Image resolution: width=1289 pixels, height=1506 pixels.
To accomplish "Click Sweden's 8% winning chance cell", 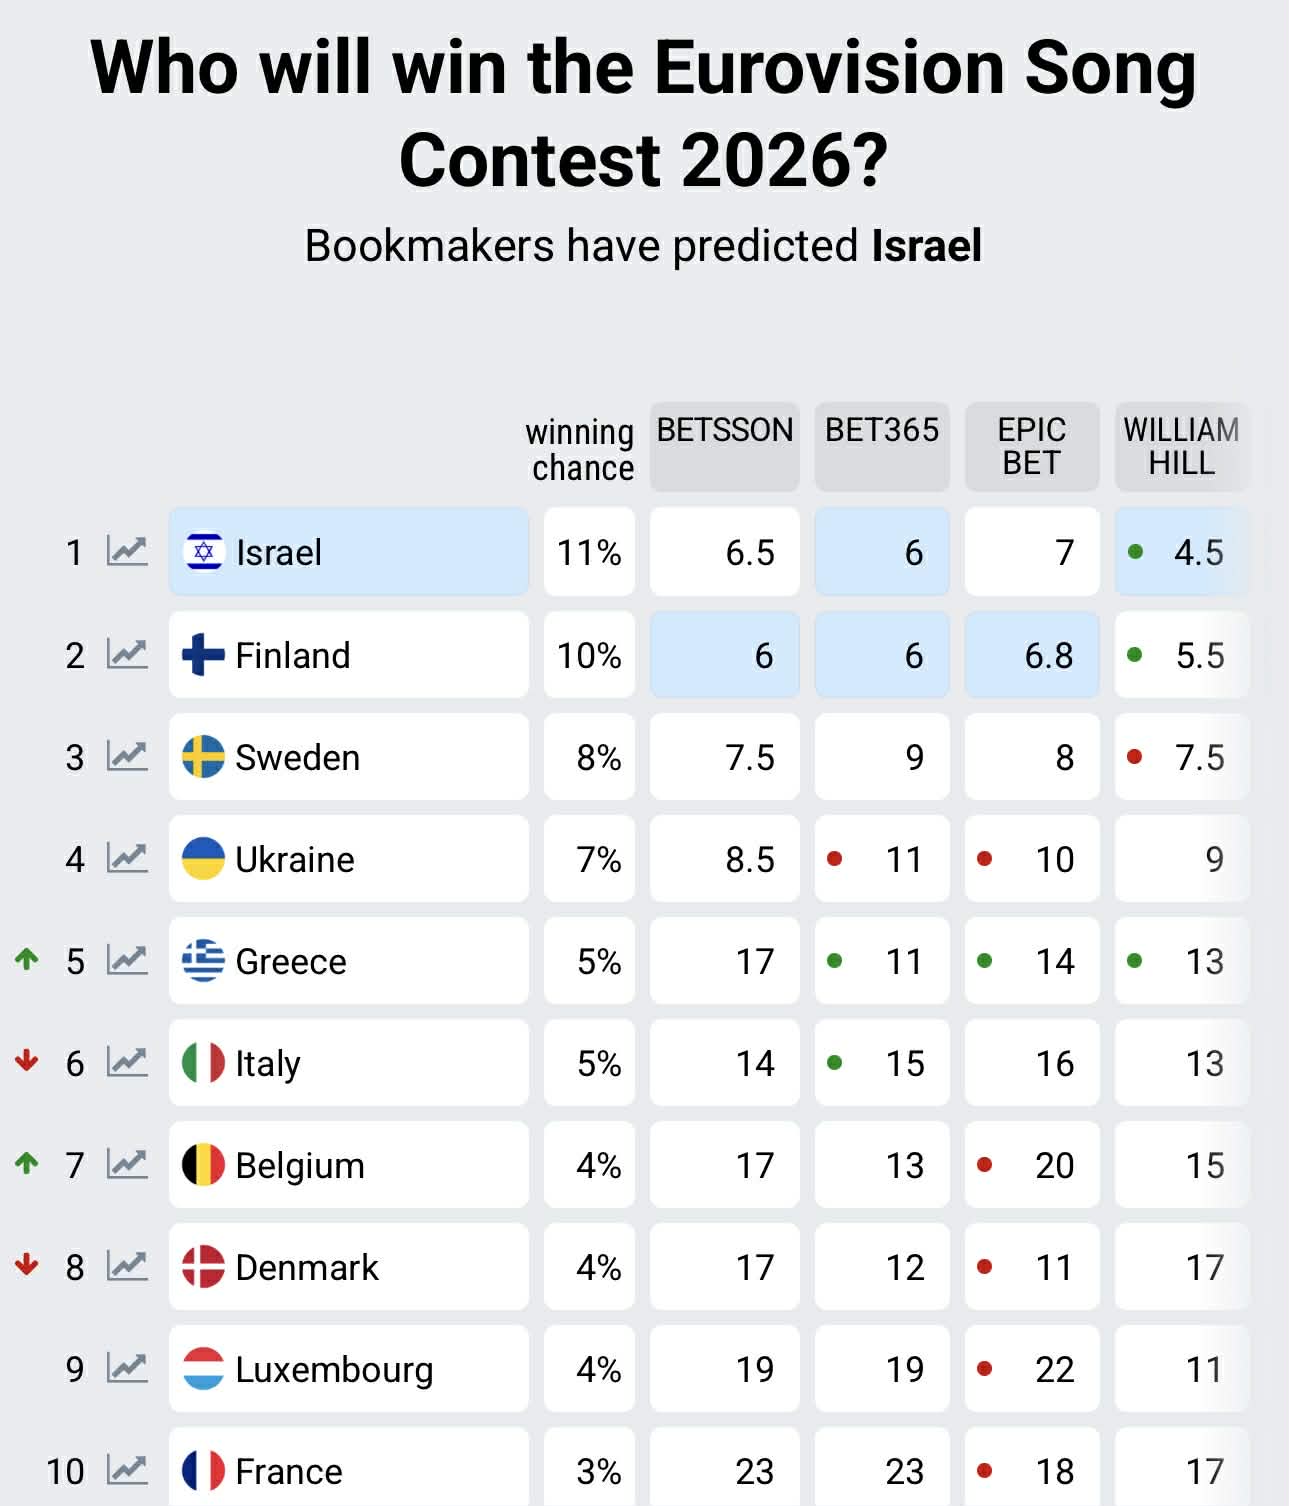I will click(x=589, y=757).
